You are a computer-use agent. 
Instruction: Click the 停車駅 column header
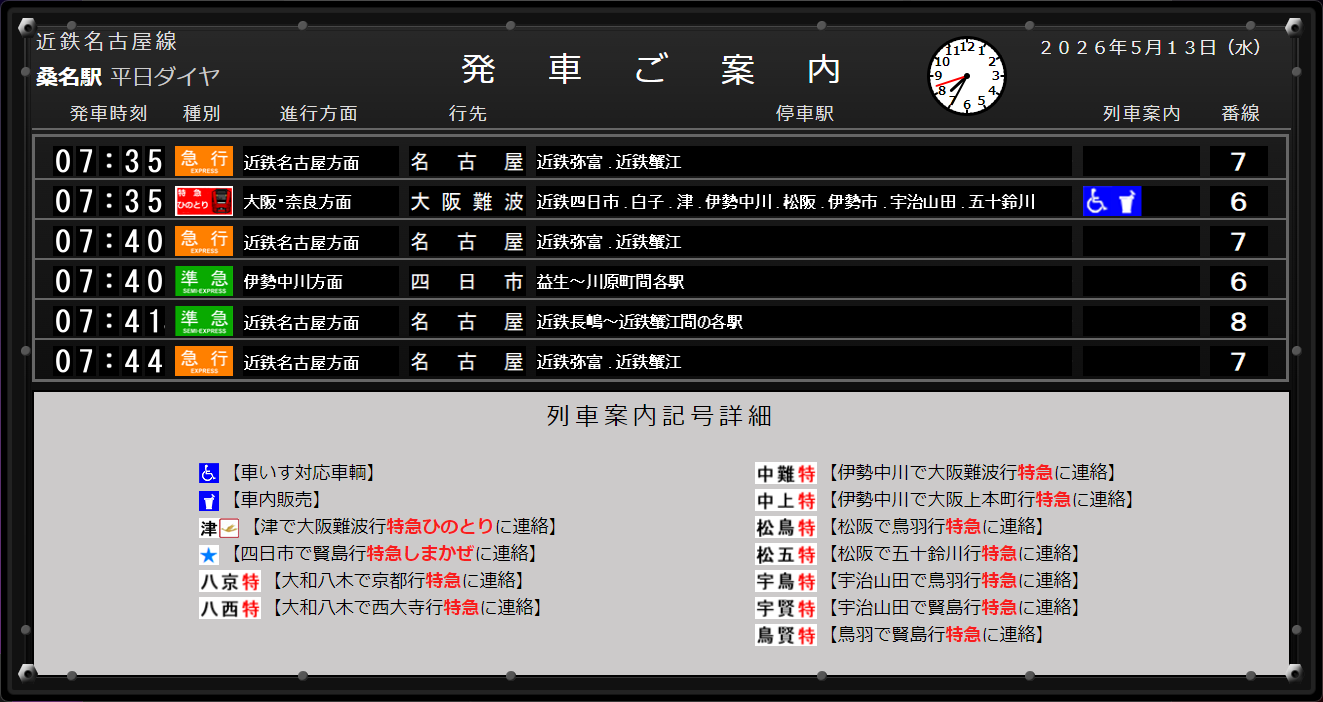coord(805,114)
